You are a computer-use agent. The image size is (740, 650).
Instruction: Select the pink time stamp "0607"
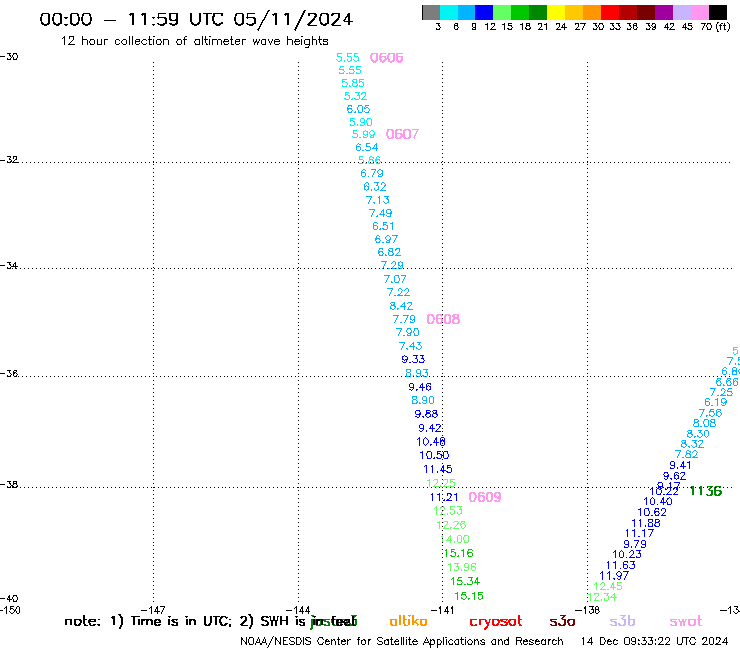point(402,134)
